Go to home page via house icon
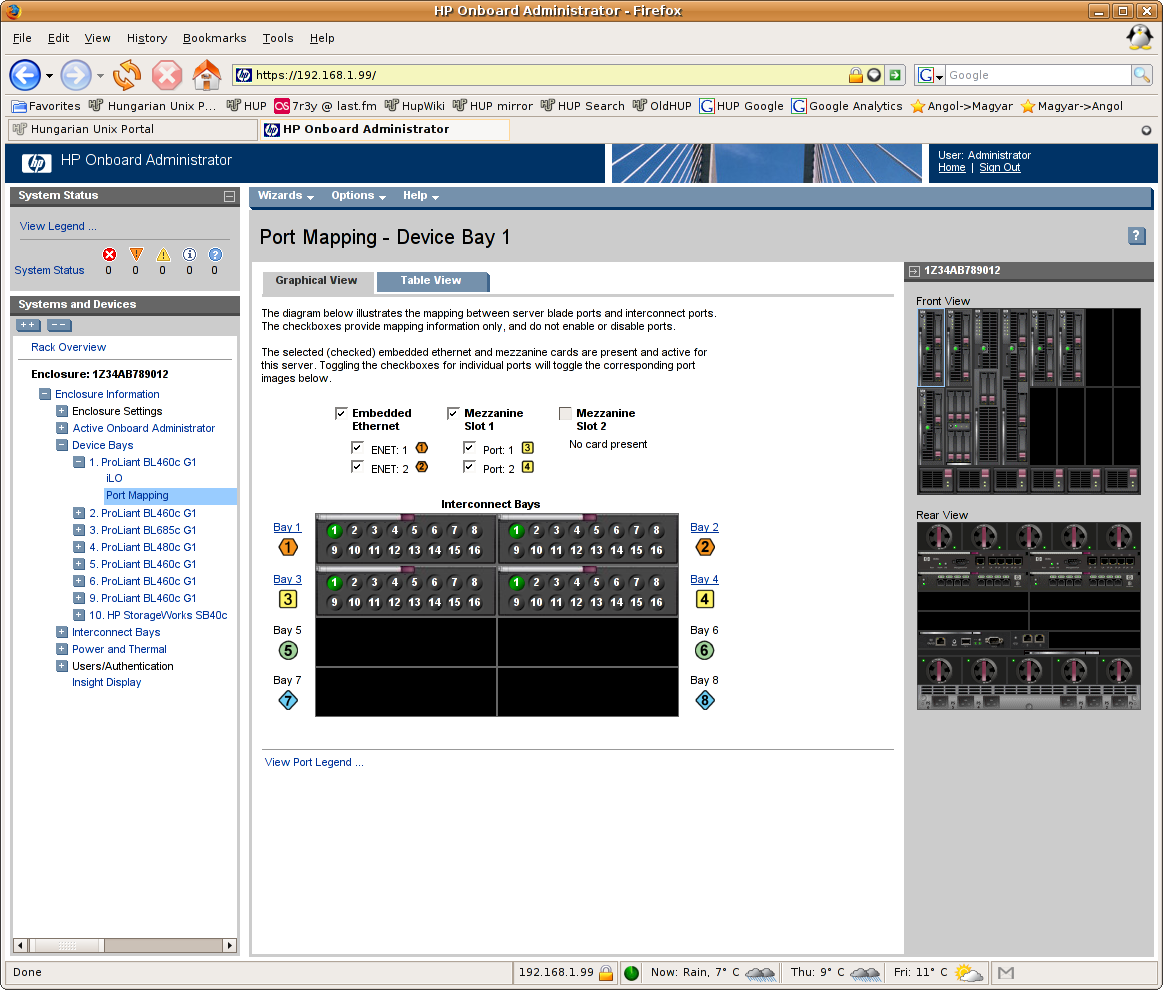The height and width of the screenshot is (990, 1163). (207, 75)
